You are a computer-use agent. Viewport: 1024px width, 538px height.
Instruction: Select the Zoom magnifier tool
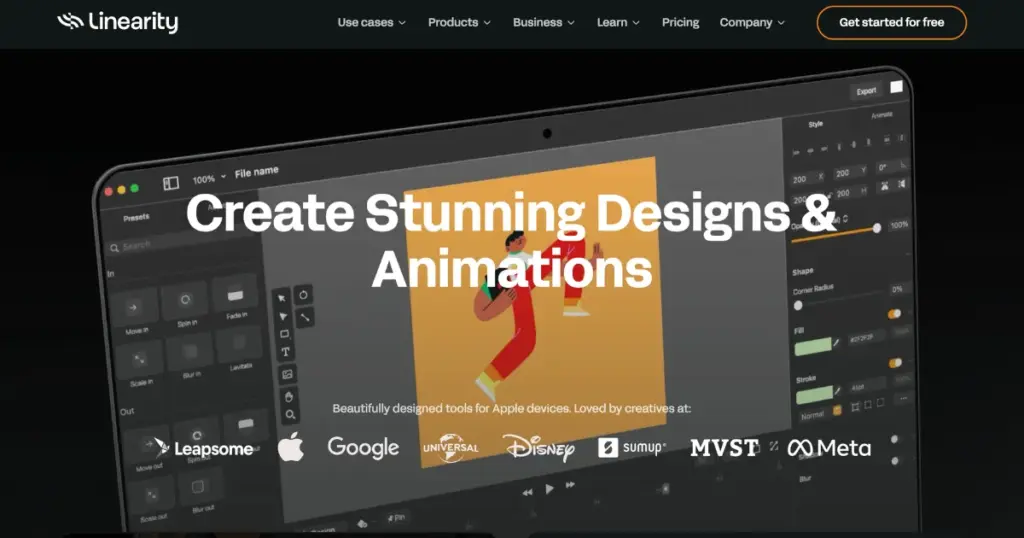coord(290,415)
